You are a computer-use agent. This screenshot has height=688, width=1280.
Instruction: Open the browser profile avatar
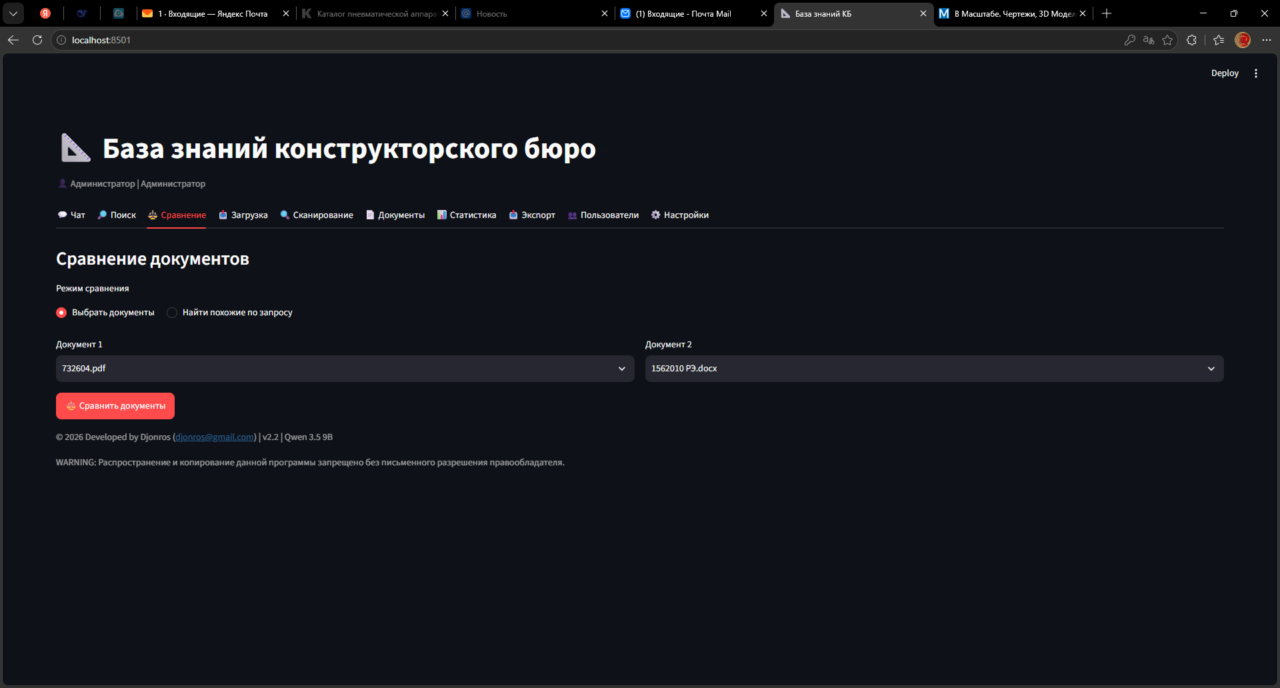coord(1243,40)
